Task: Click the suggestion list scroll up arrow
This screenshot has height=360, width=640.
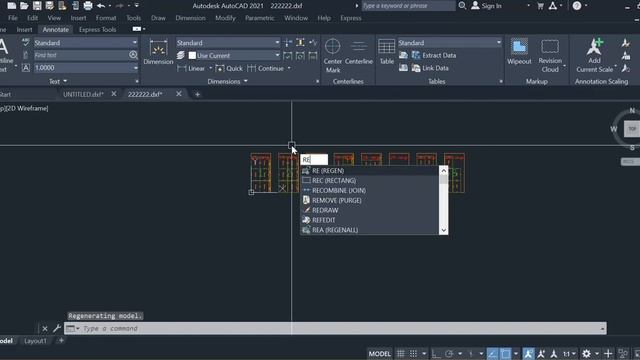Action: coord(444,171)
